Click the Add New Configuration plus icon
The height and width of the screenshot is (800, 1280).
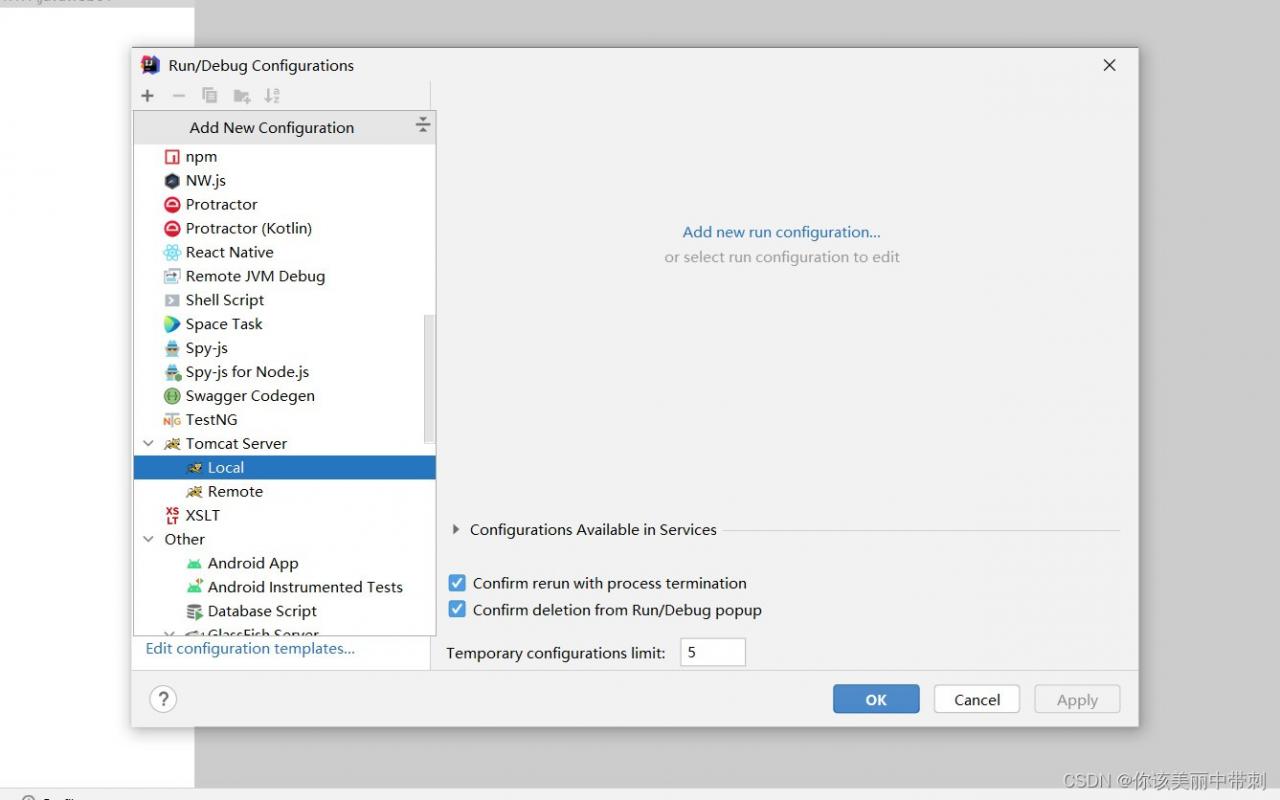pos(148,96)
